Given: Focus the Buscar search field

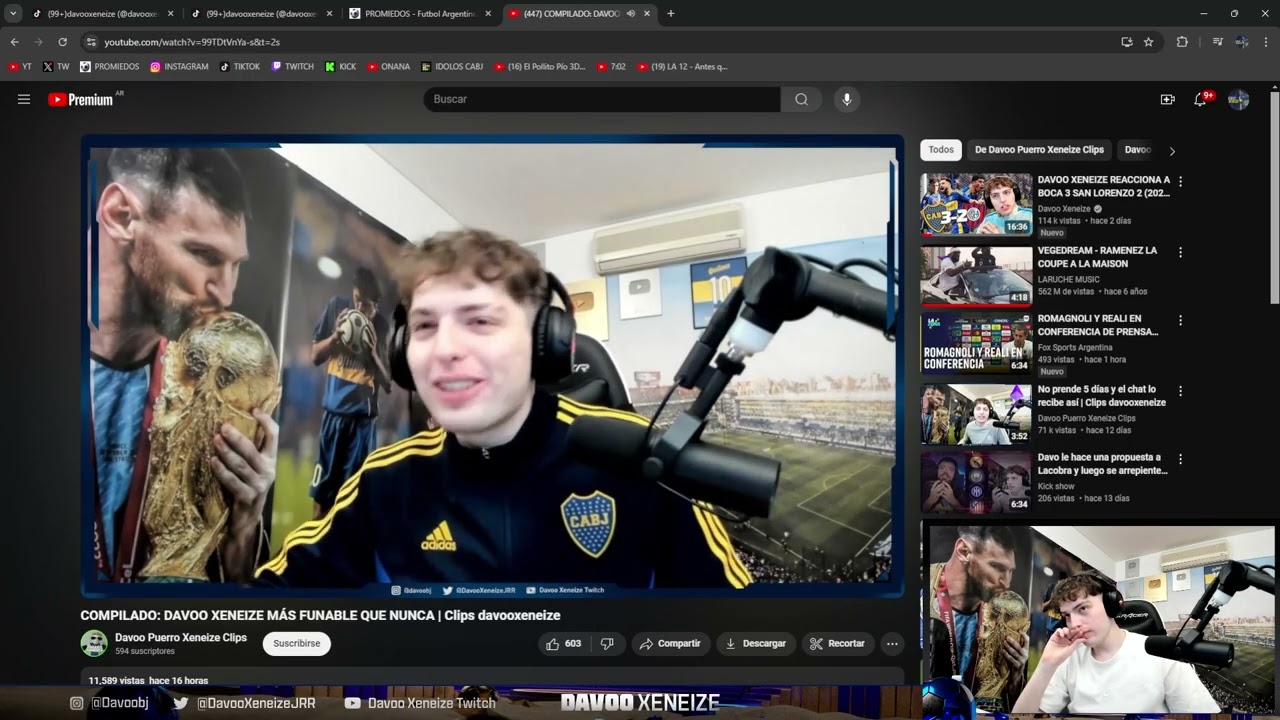Looking at the screenshot, I should point(602,99).
